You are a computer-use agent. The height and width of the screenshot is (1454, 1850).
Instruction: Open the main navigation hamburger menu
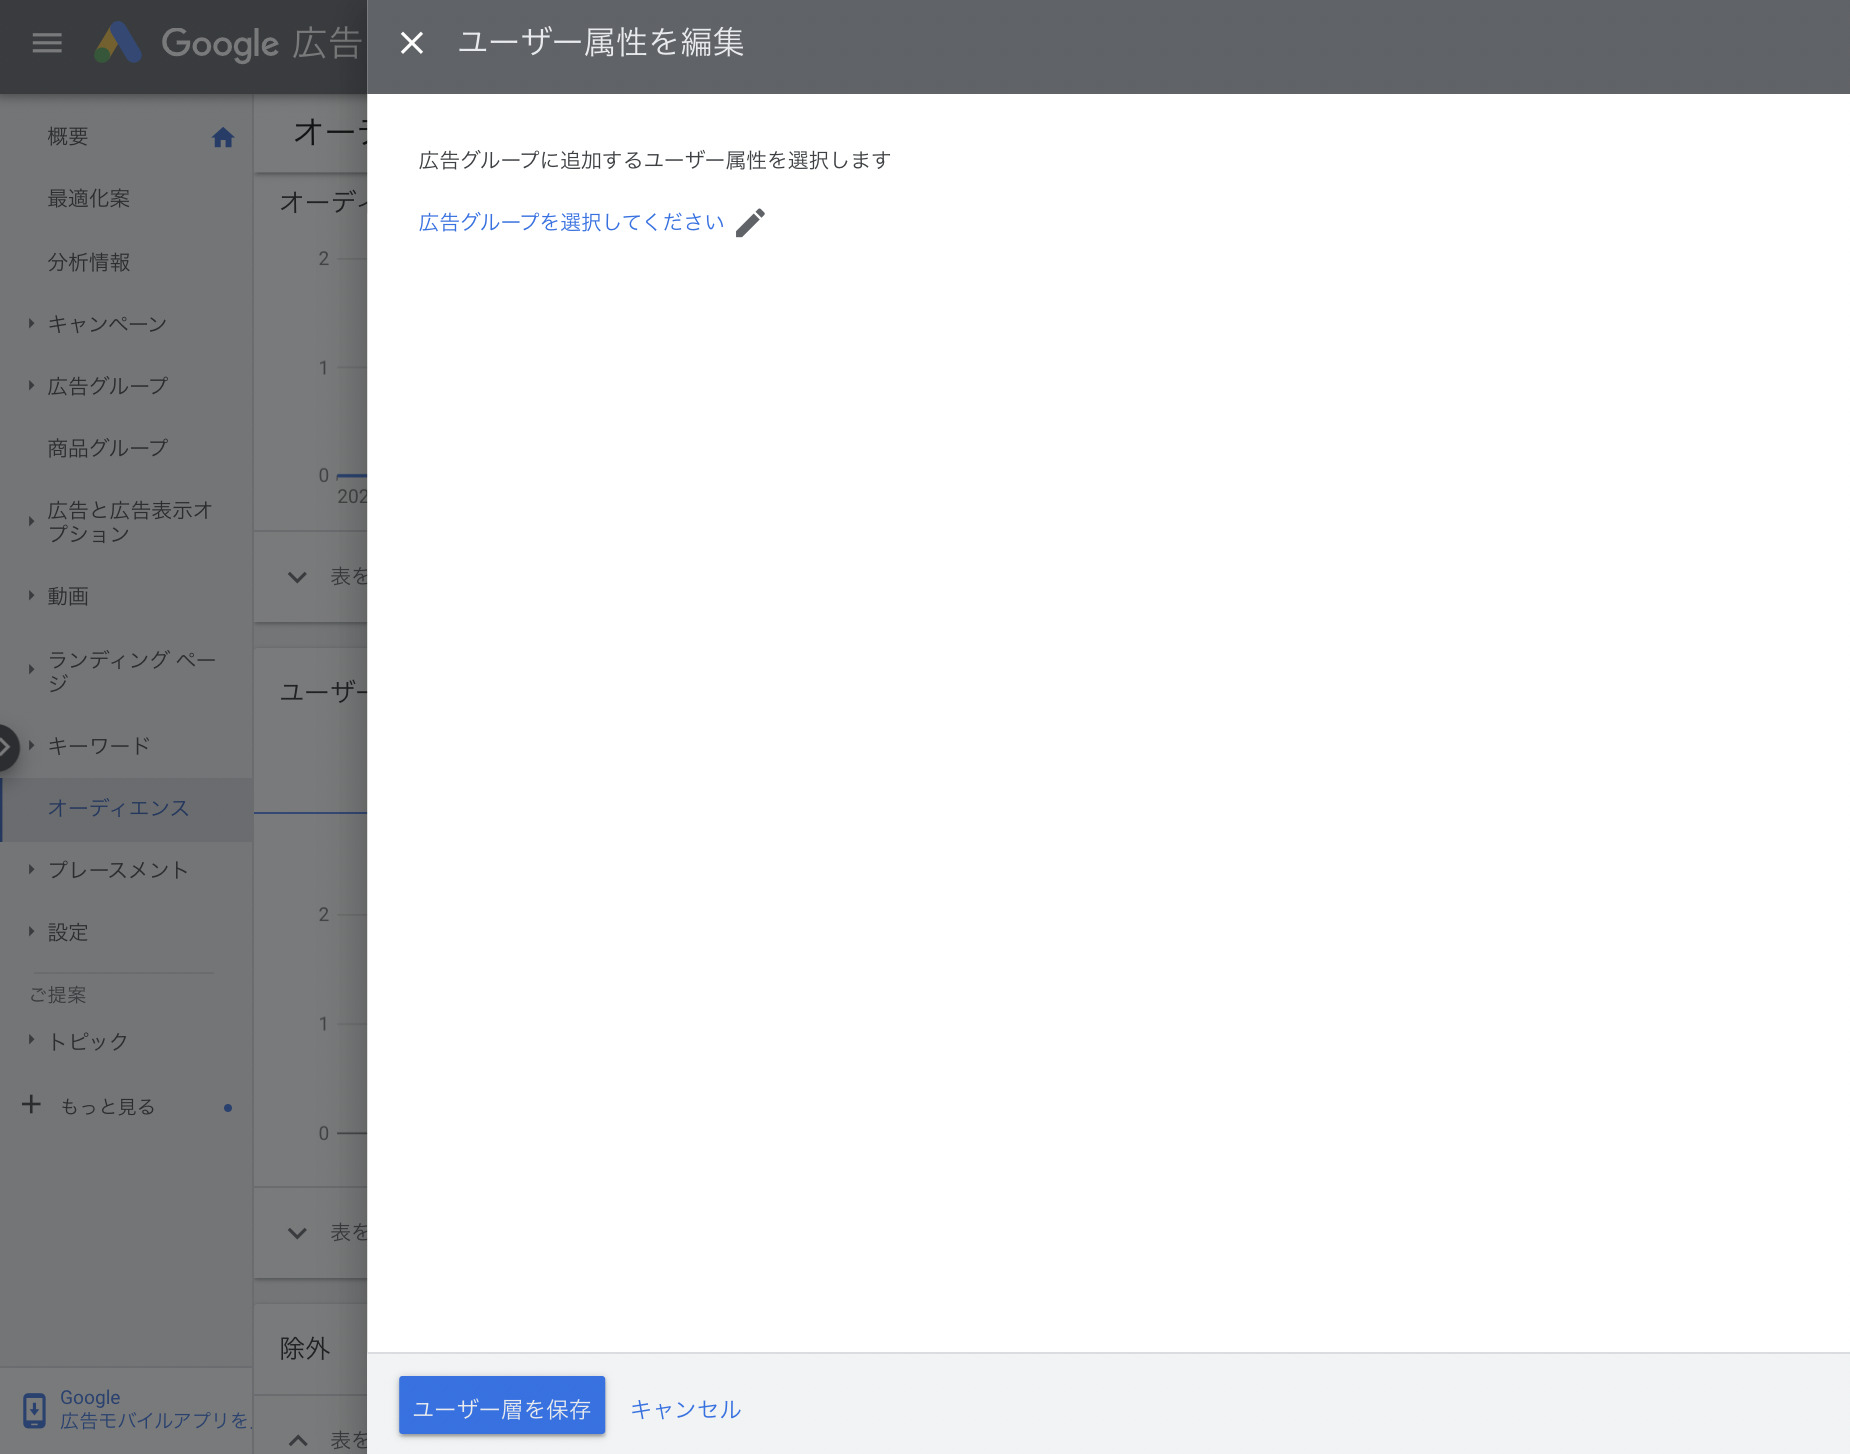click(46, 43)
